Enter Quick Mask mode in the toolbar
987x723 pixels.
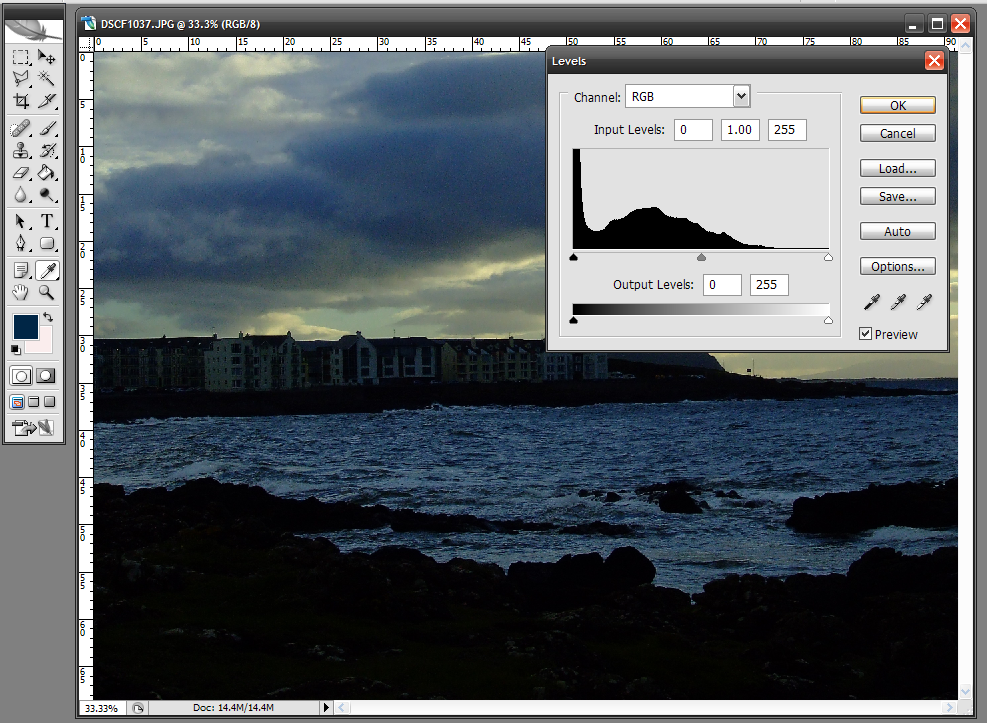(x=46, y=375)
